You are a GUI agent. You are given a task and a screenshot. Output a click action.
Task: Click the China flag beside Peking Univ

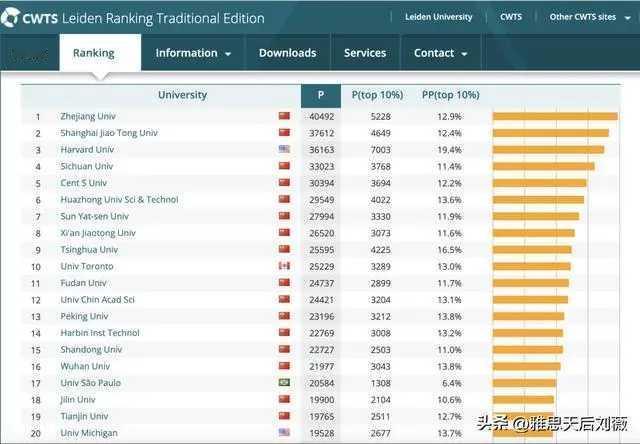[x=284, y=316]
